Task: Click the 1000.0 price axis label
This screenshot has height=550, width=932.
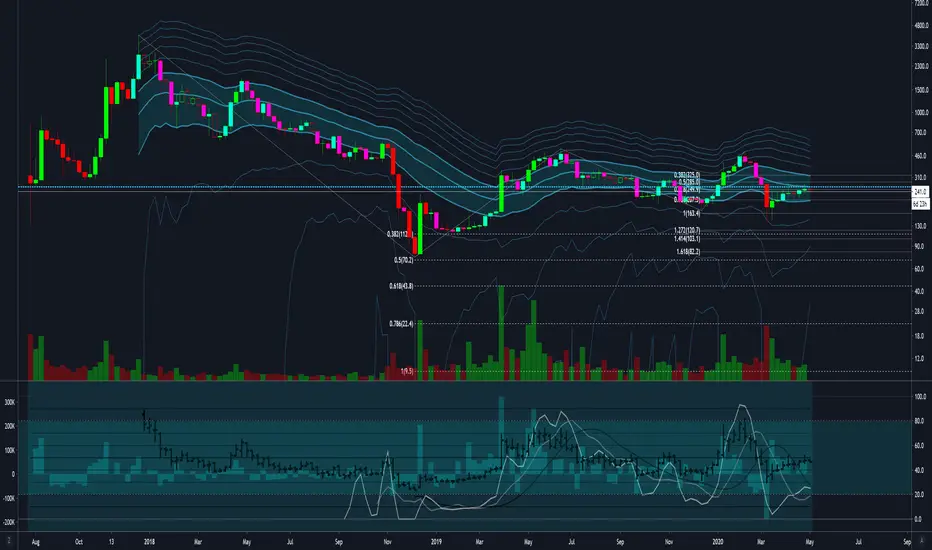Action: click(x=922, y=112)
